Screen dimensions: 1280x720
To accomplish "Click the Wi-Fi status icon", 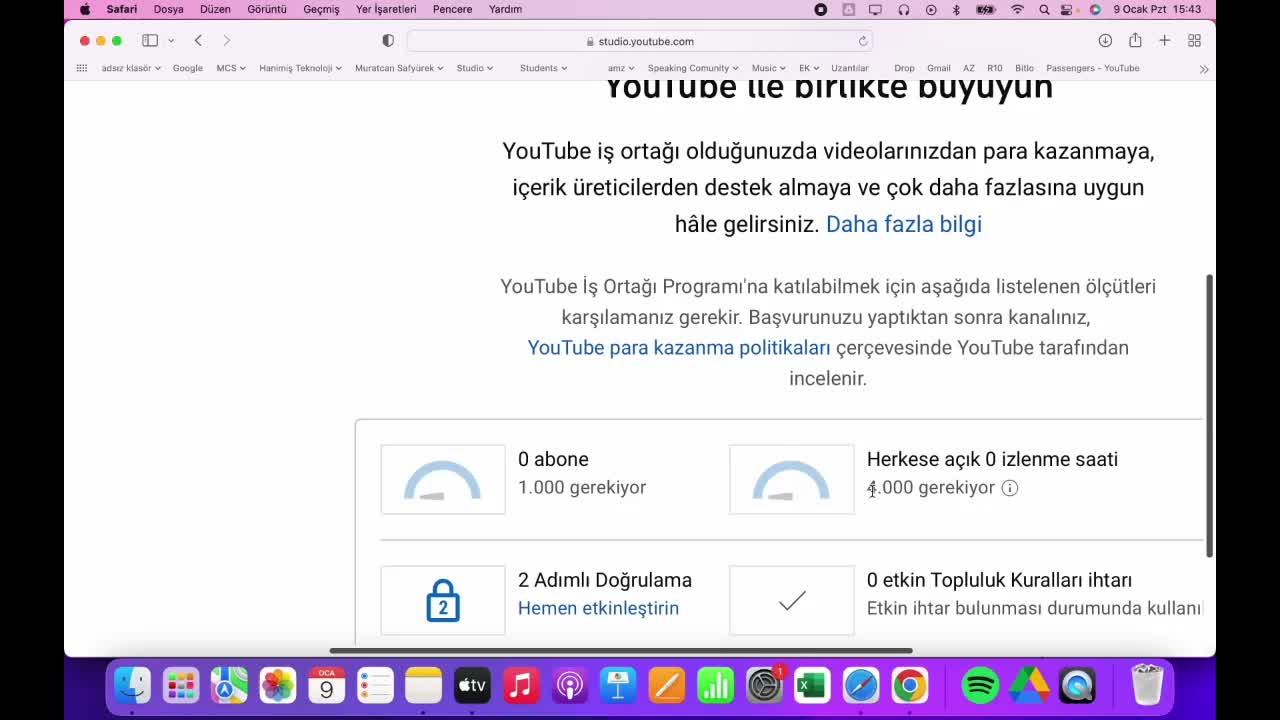I will tap(1017, 9).
